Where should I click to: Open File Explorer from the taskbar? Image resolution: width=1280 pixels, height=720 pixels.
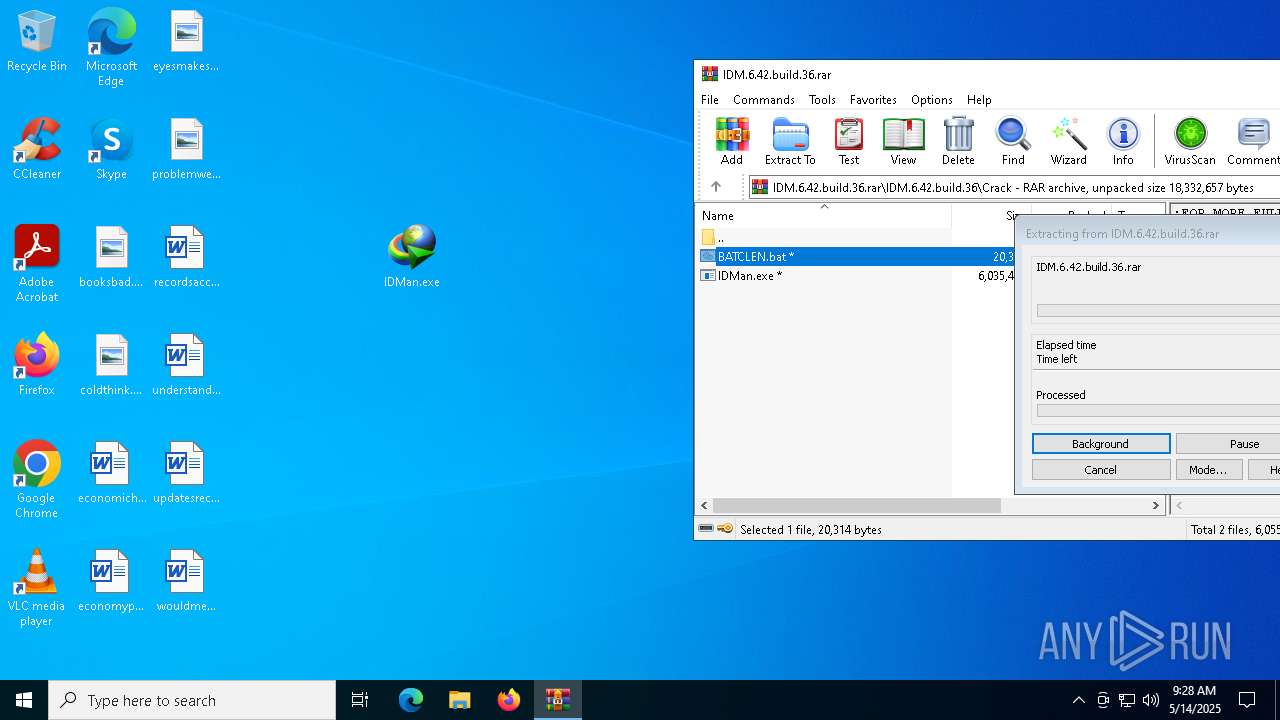point(459,700)
